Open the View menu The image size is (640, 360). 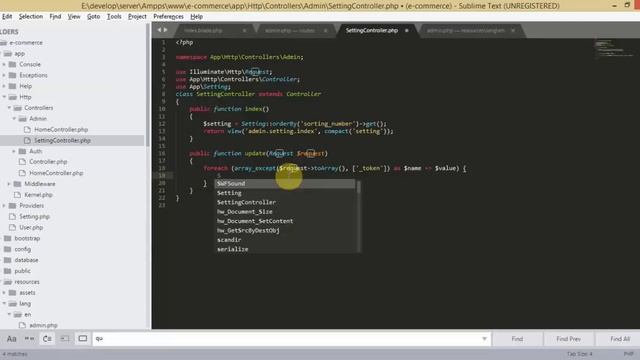click(74, 17)
